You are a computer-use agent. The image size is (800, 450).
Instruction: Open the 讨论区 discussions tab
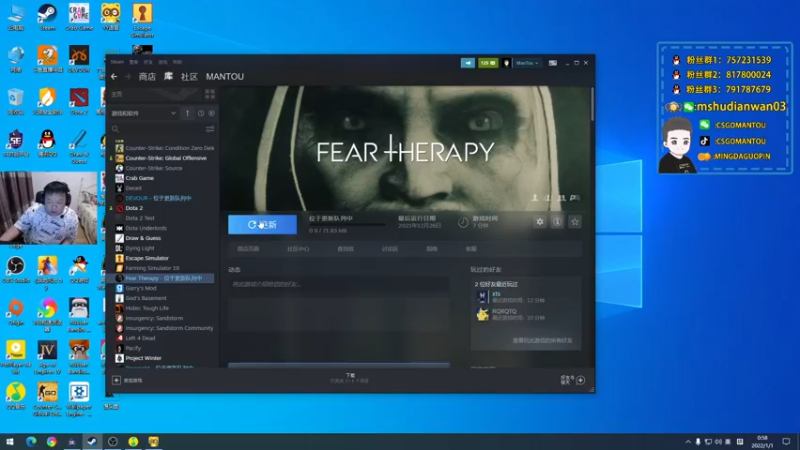coord(390,249)
